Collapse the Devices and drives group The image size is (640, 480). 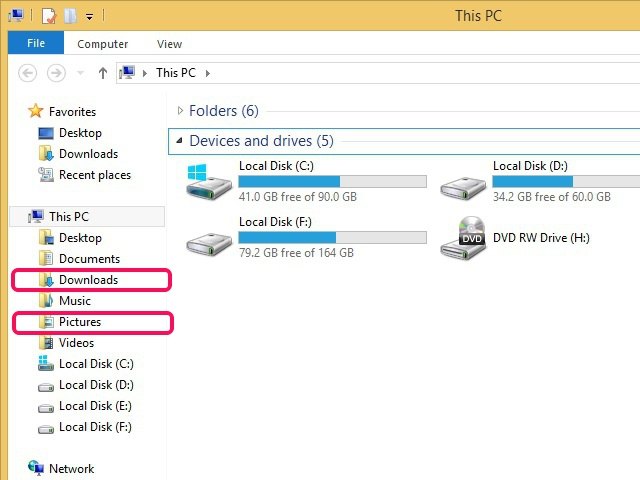pyautogui.click(x=179, y=141)
